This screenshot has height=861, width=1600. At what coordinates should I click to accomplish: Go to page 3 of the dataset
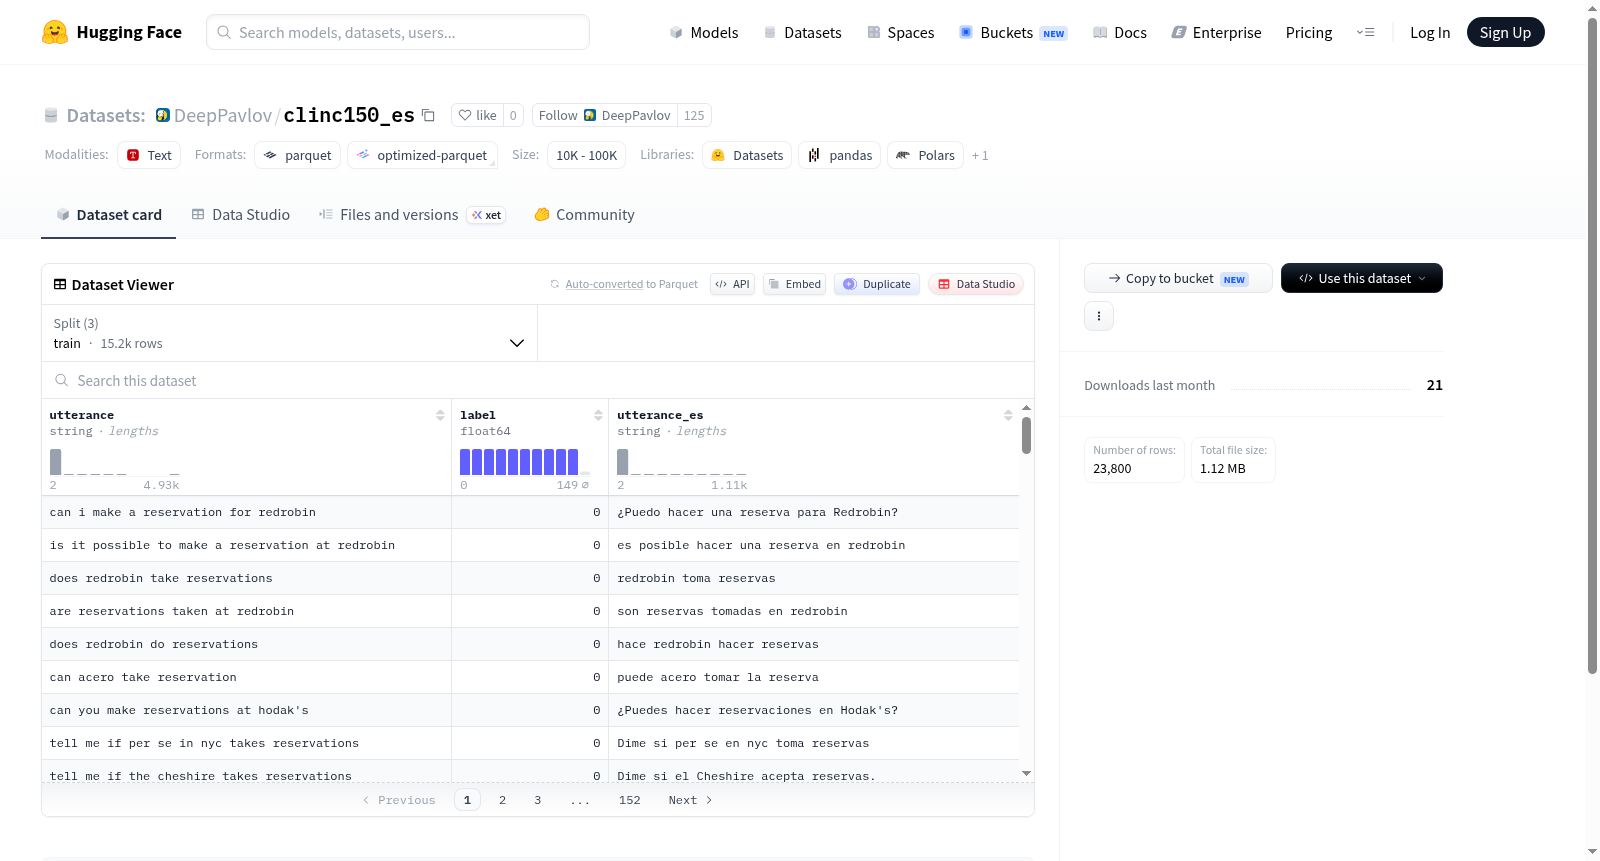pyautogui.click(x=538, y=800)
